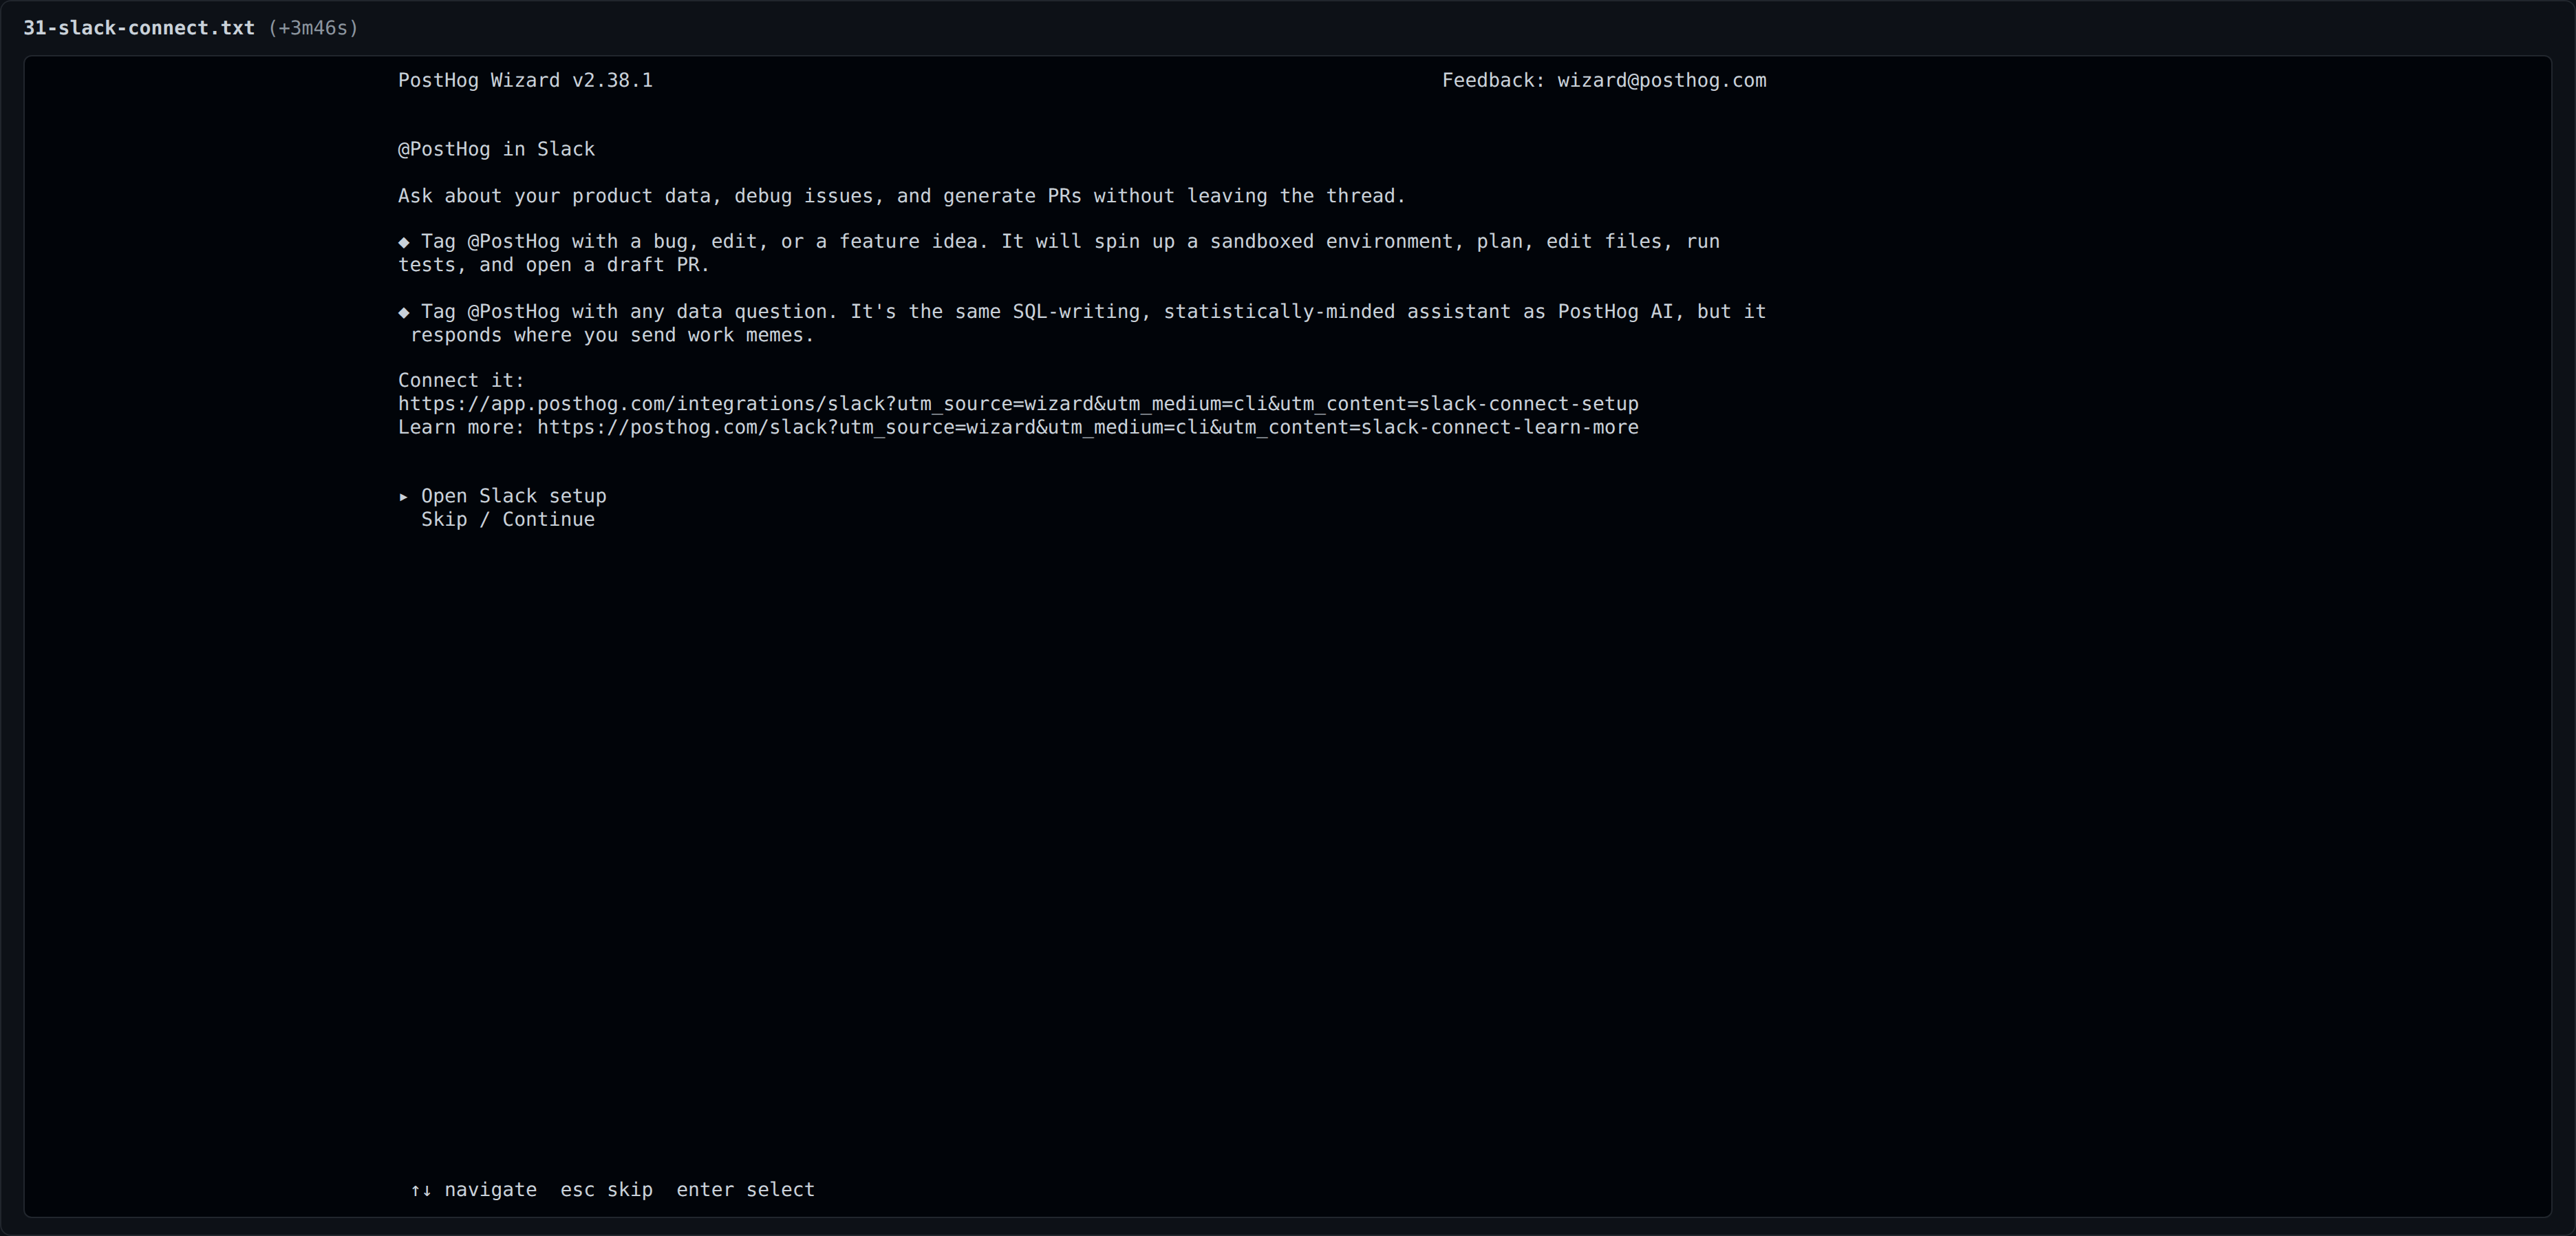This screenshot has height=1236, width=2576.
Task: Click the "responds where you send work memes." line
Action: pyautogui.click(x=612, y=335)
